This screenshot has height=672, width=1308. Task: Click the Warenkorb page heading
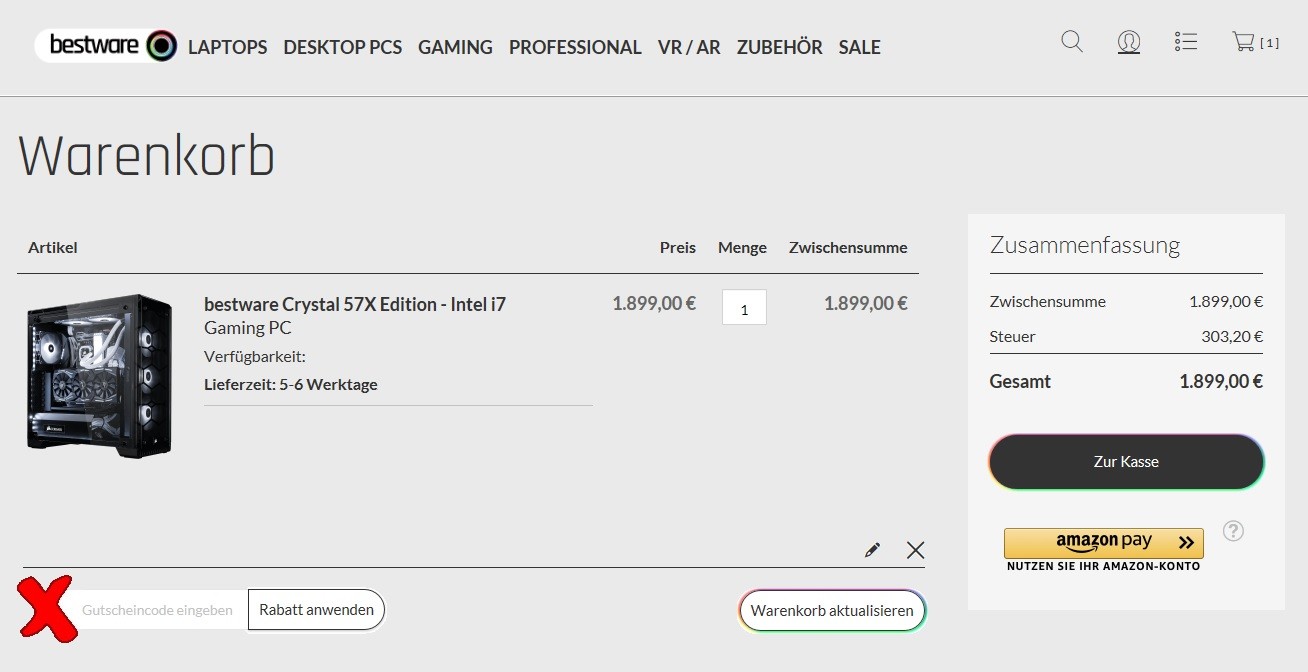pos(146,157)
